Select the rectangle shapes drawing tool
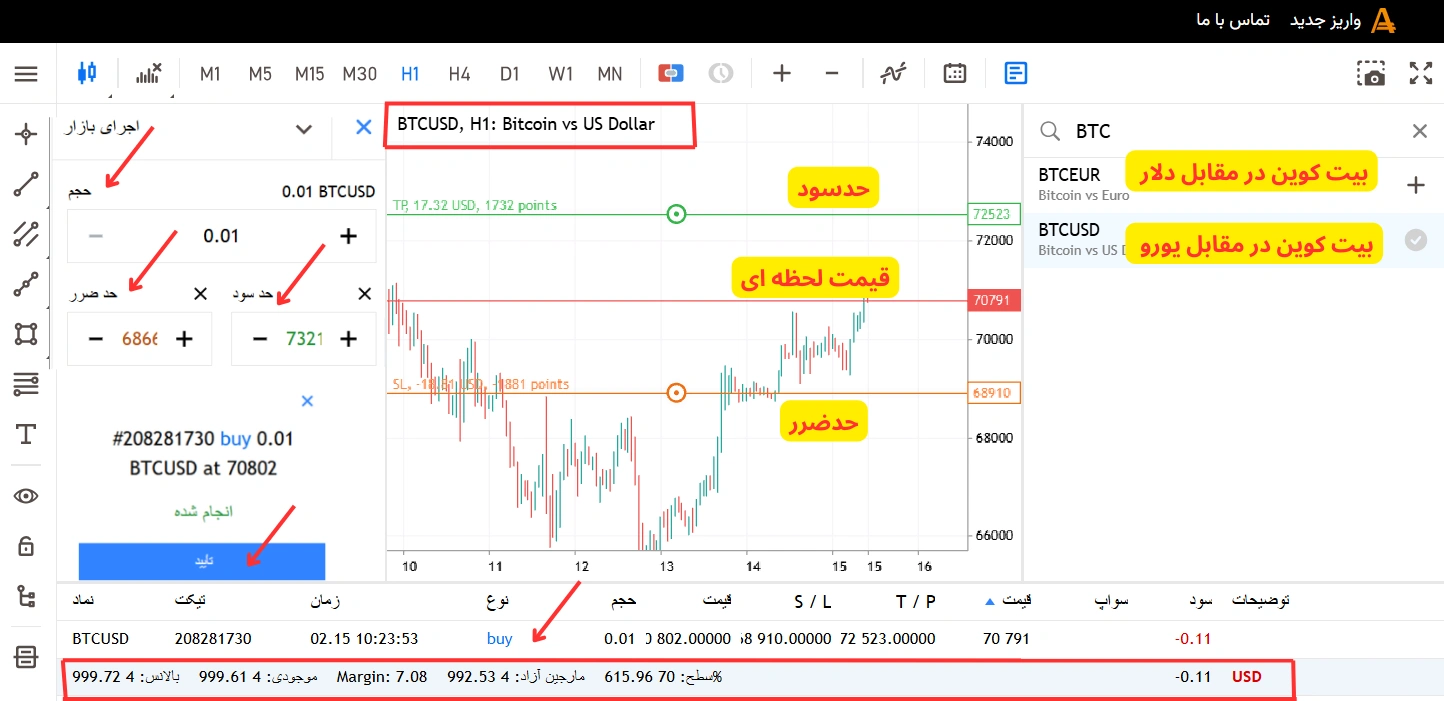 coord(26,334)
